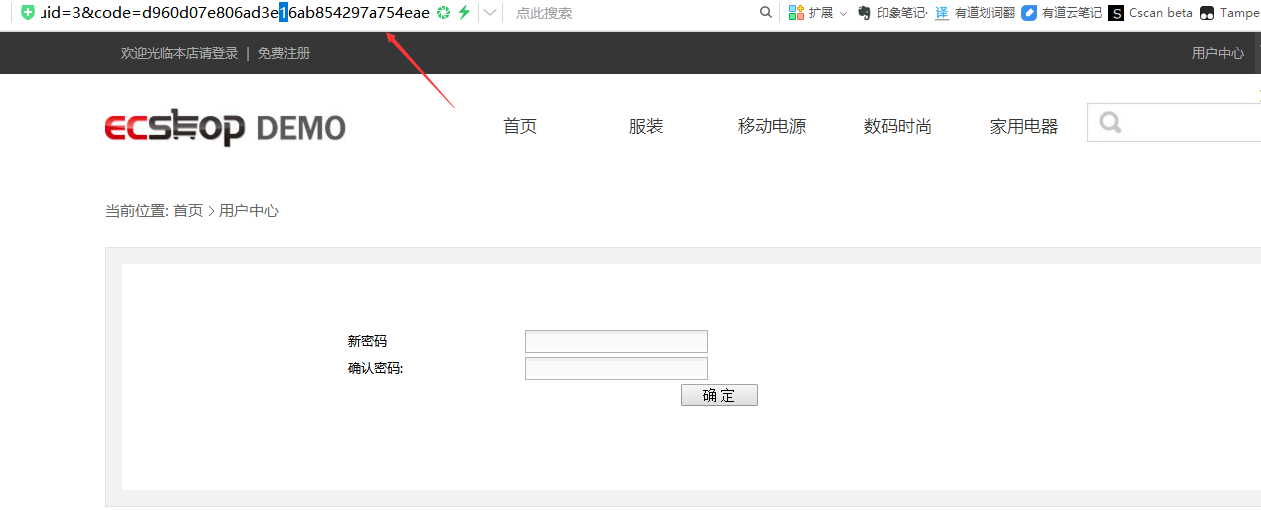Expand the address bar dropdown arrow
1261x510 pixels.
click(x=490, y=12)
